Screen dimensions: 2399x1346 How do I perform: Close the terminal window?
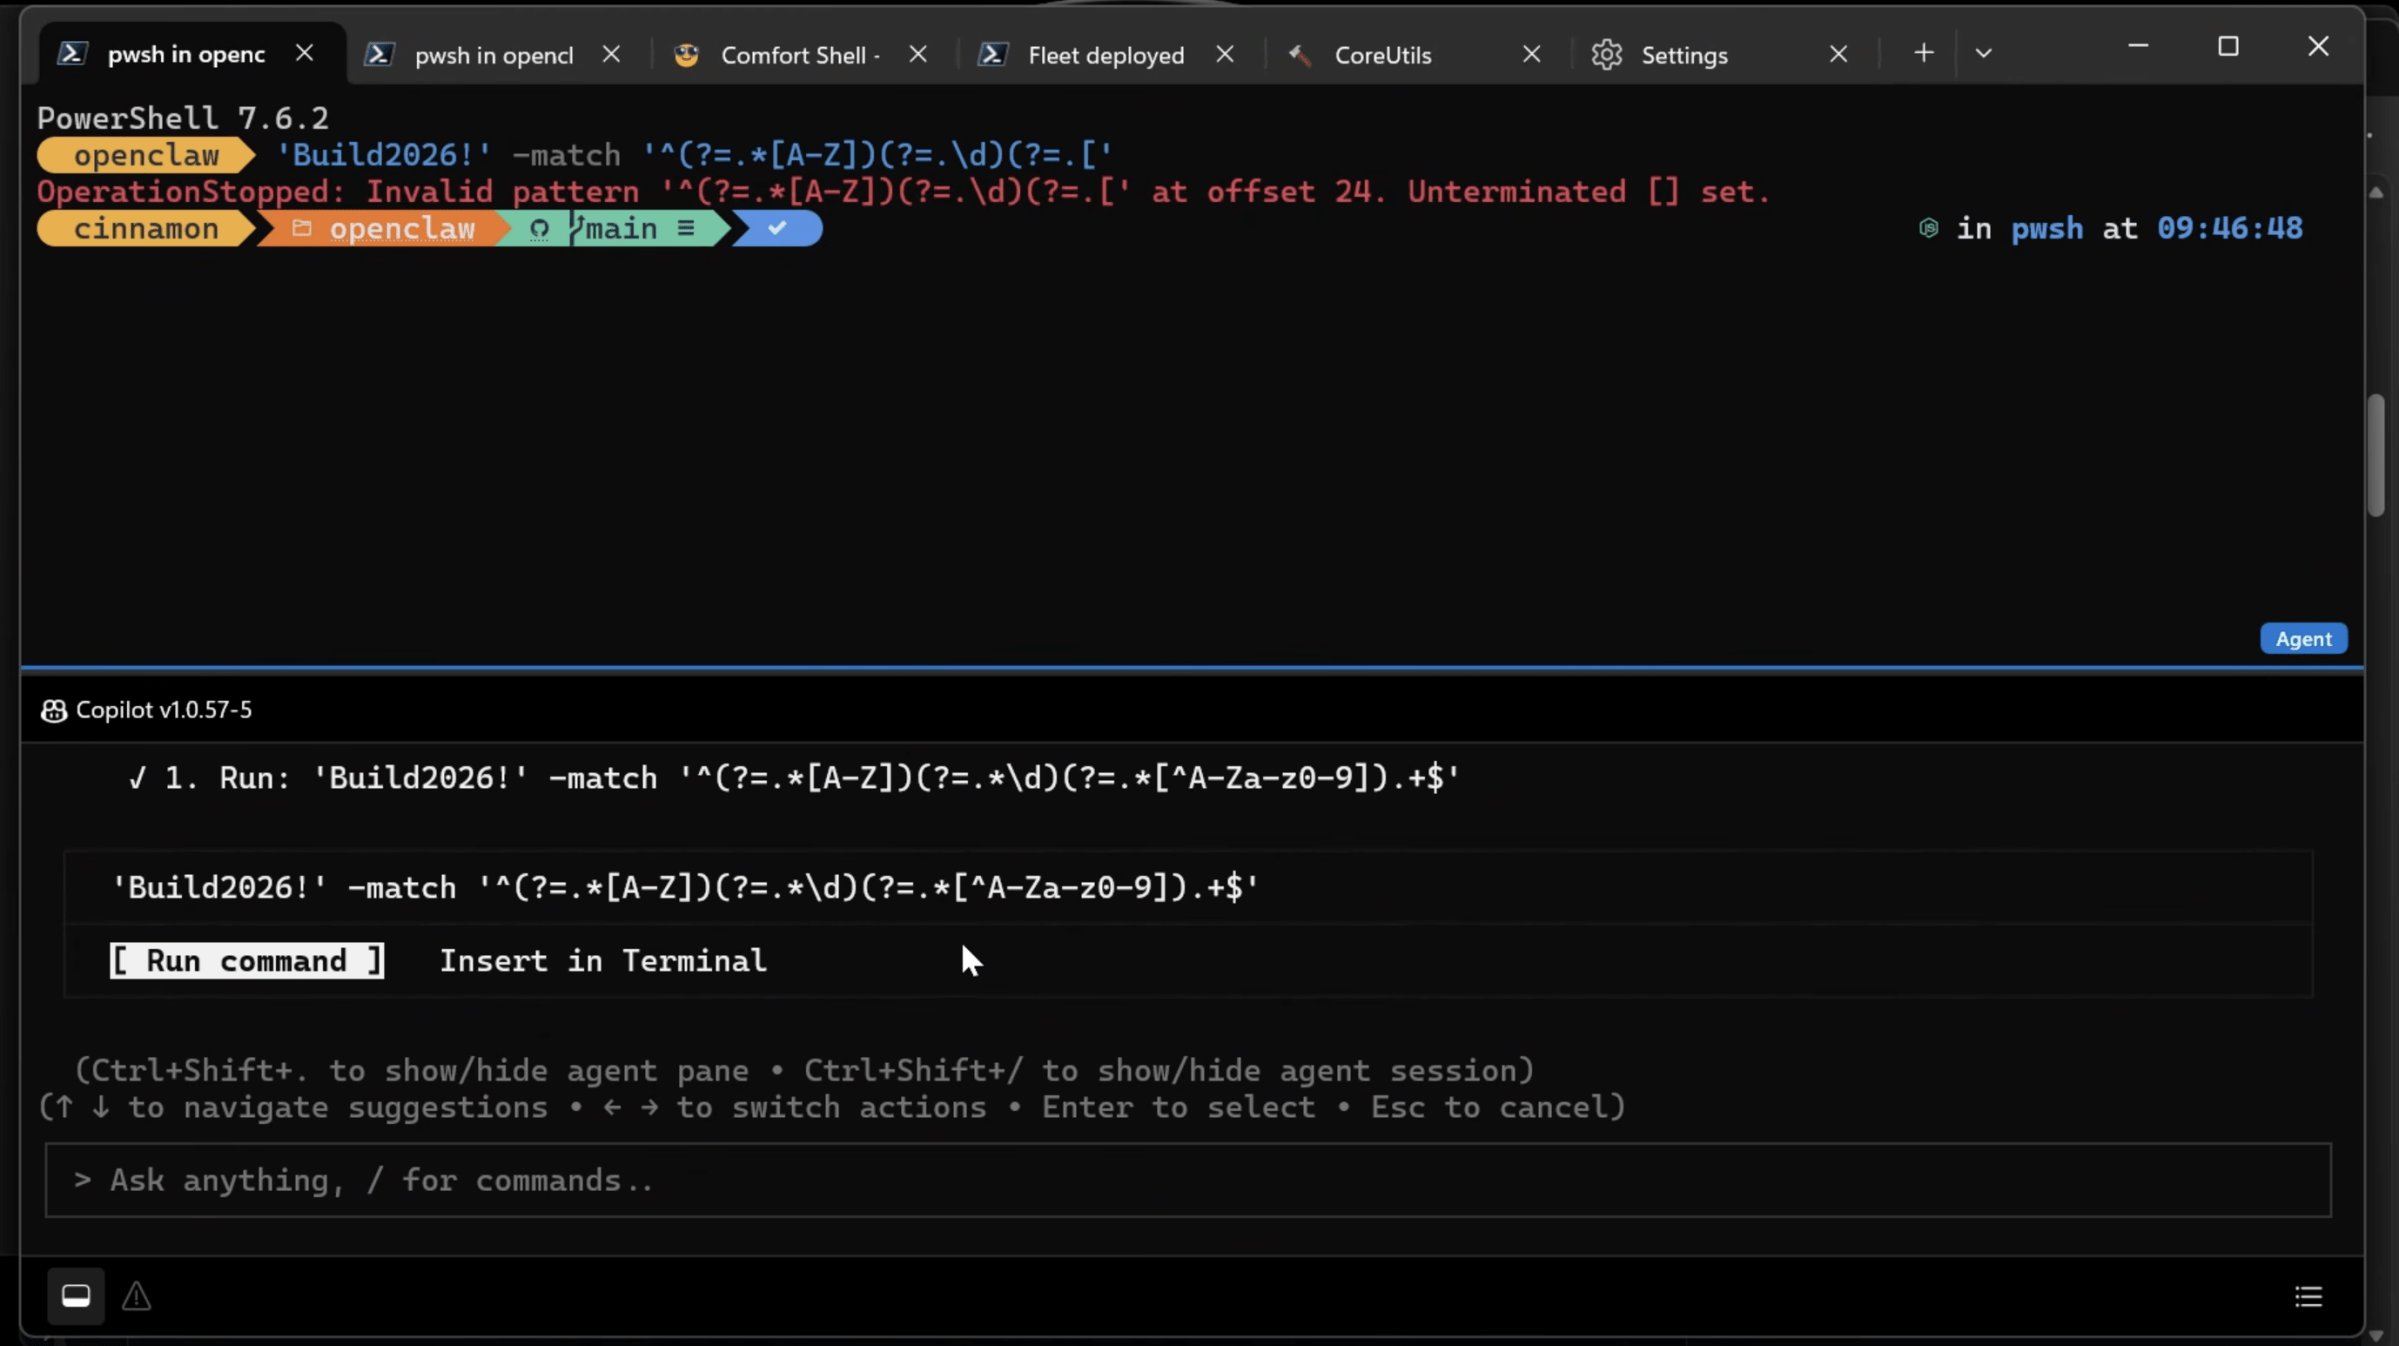2318,47
